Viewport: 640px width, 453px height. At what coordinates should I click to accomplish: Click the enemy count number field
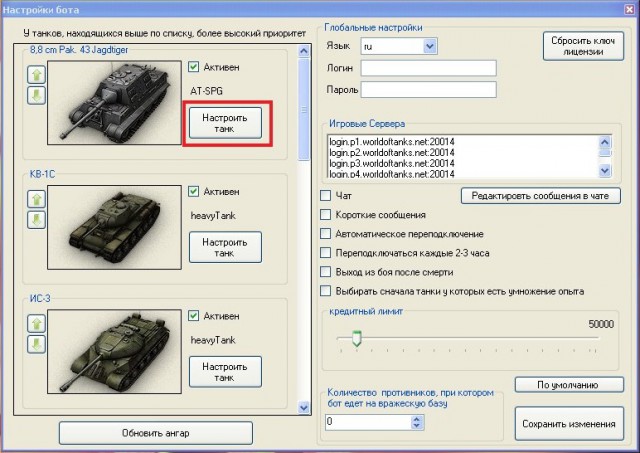pyautogui.click(x=369, y=422)
